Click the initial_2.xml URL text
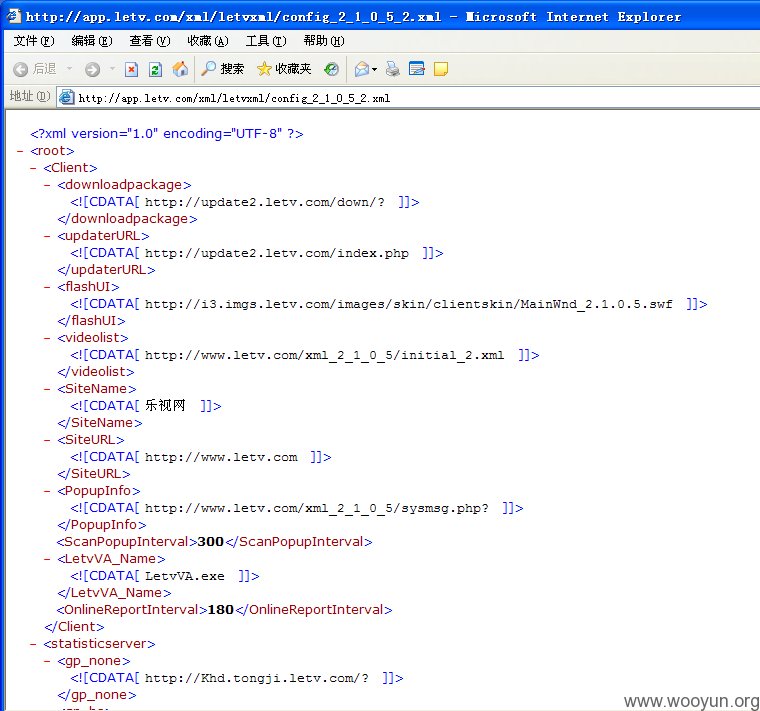Image resolution: width=760 pixels, height=711 pixels. click(x=324, y=355)
